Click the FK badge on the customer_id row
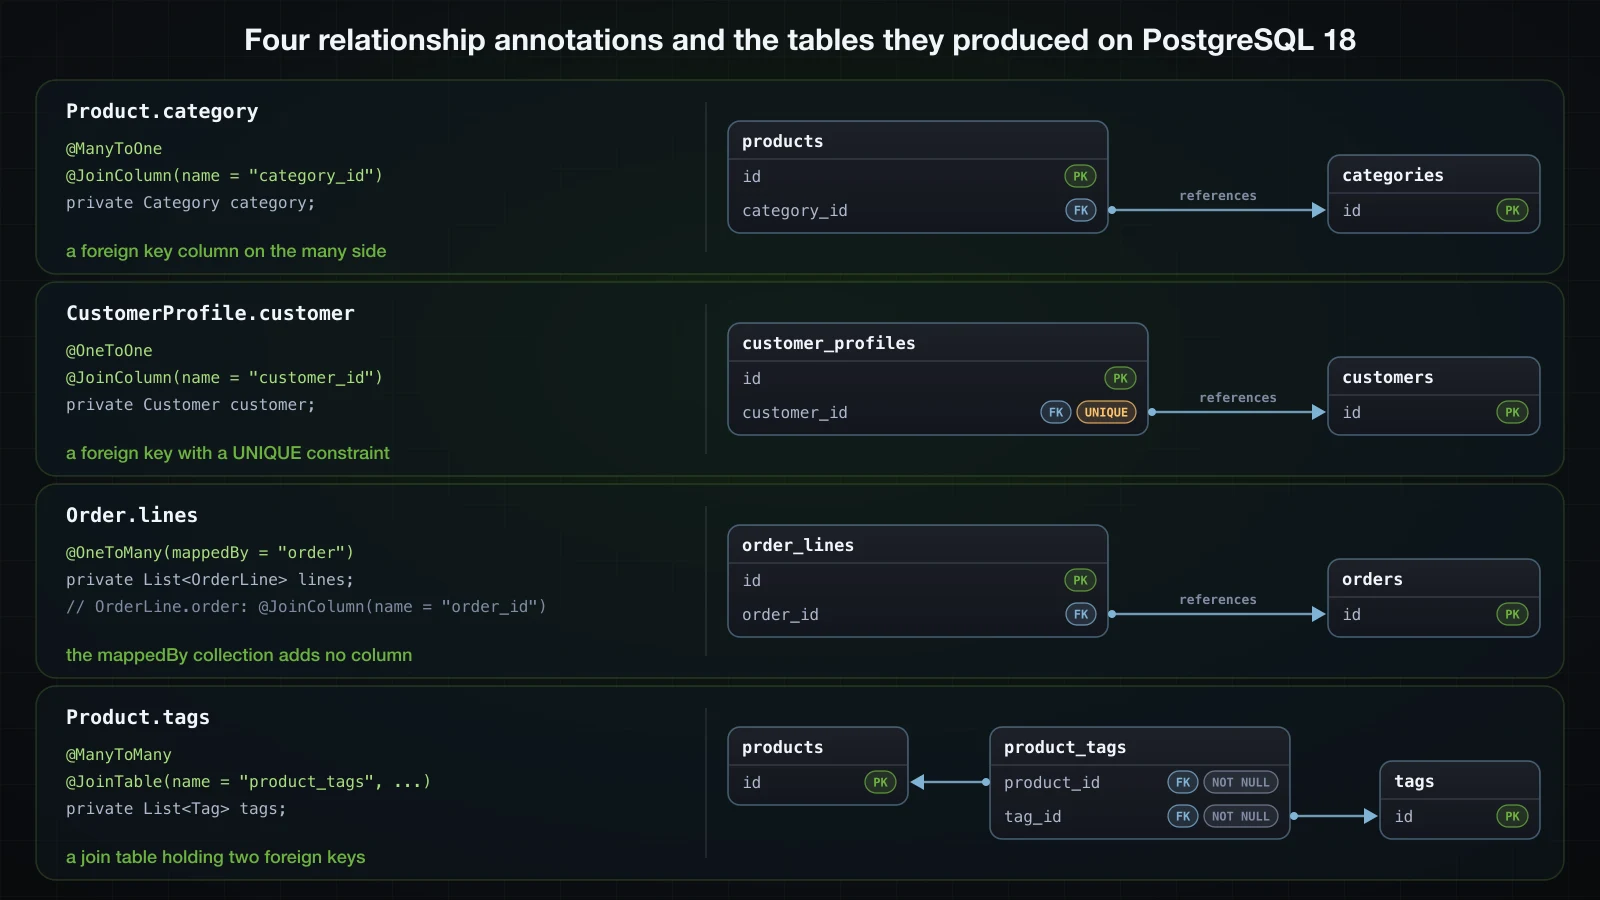Screen dimensions: 1600x900 (x=1056, y=412)
